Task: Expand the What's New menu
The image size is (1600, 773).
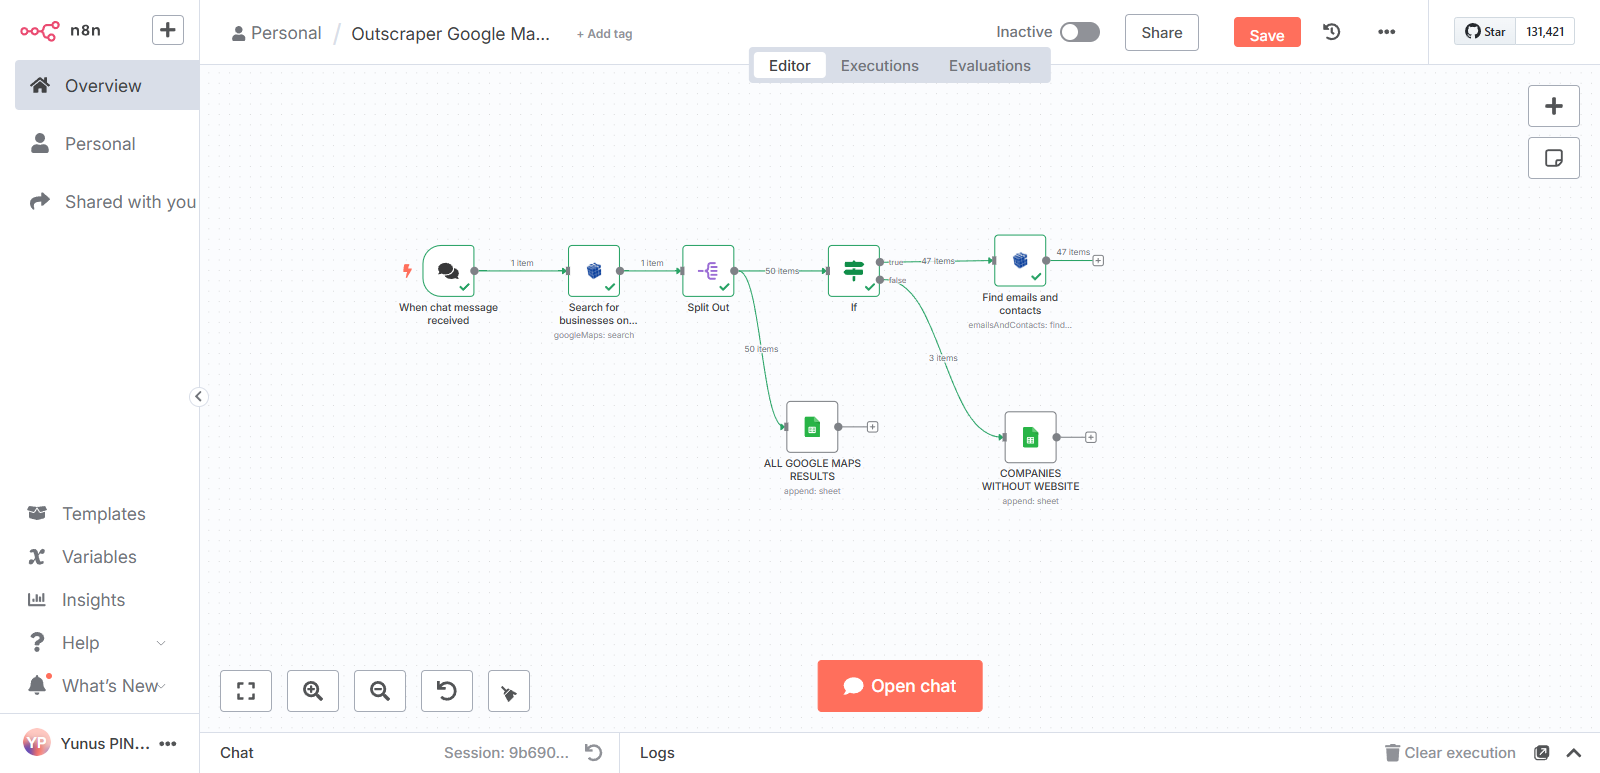Action: click(x=100, y=686)
